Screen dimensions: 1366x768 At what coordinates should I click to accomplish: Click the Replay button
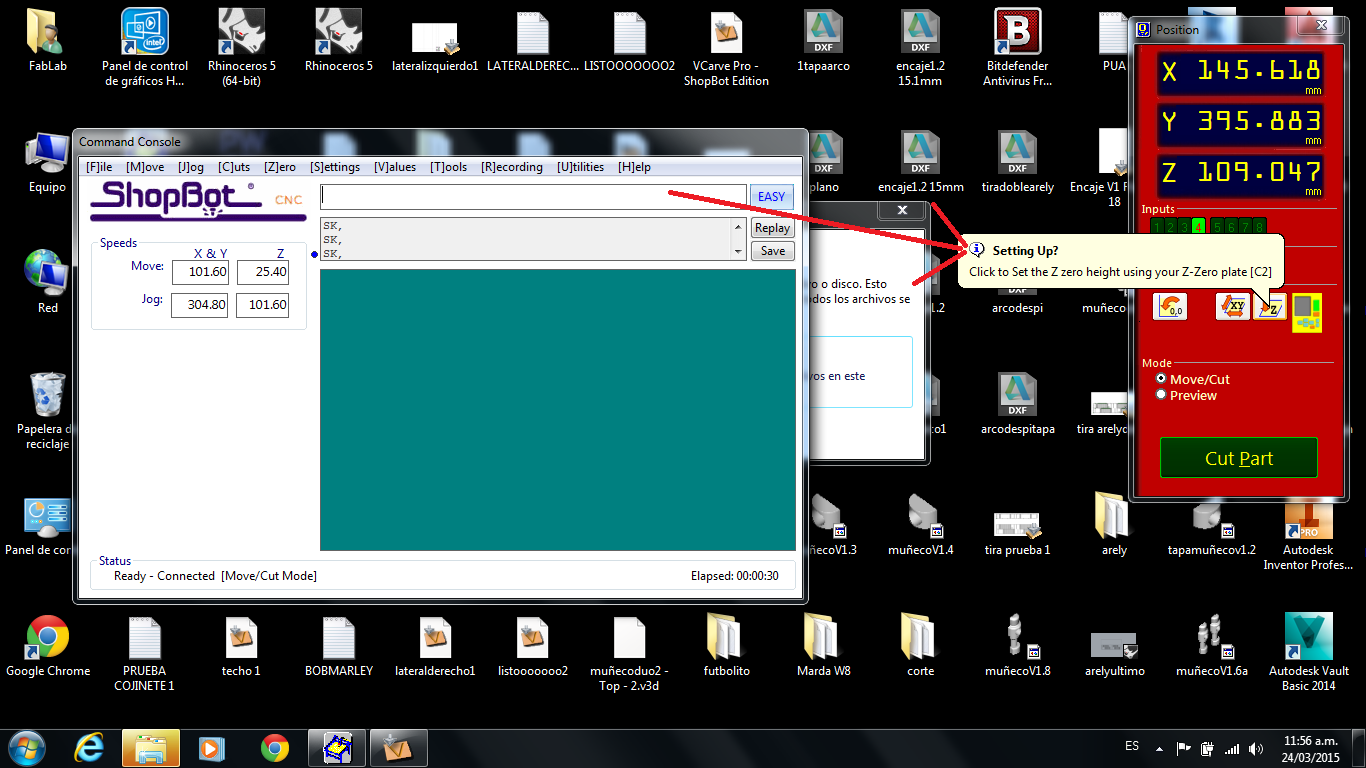772,228
